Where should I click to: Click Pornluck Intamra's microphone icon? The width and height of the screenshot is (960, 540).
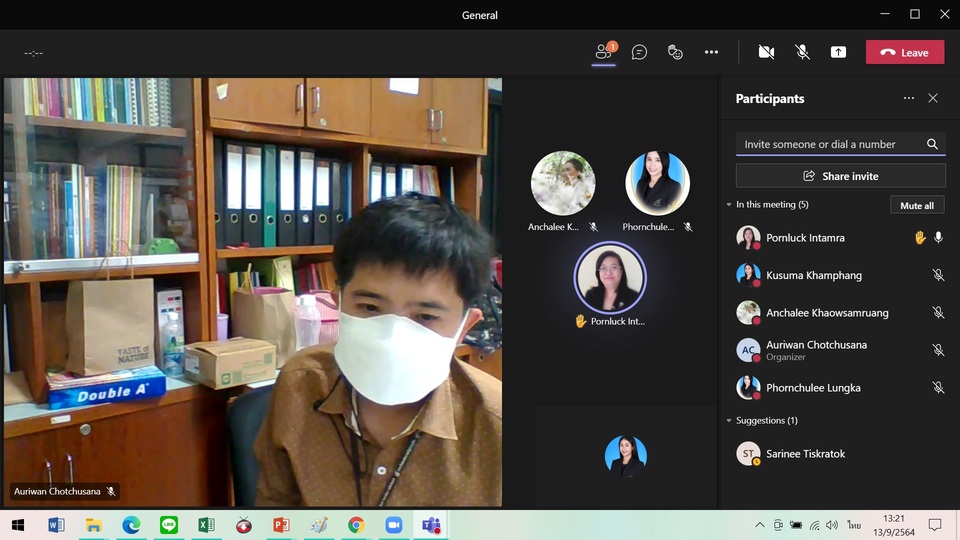(x=938, y=238)
